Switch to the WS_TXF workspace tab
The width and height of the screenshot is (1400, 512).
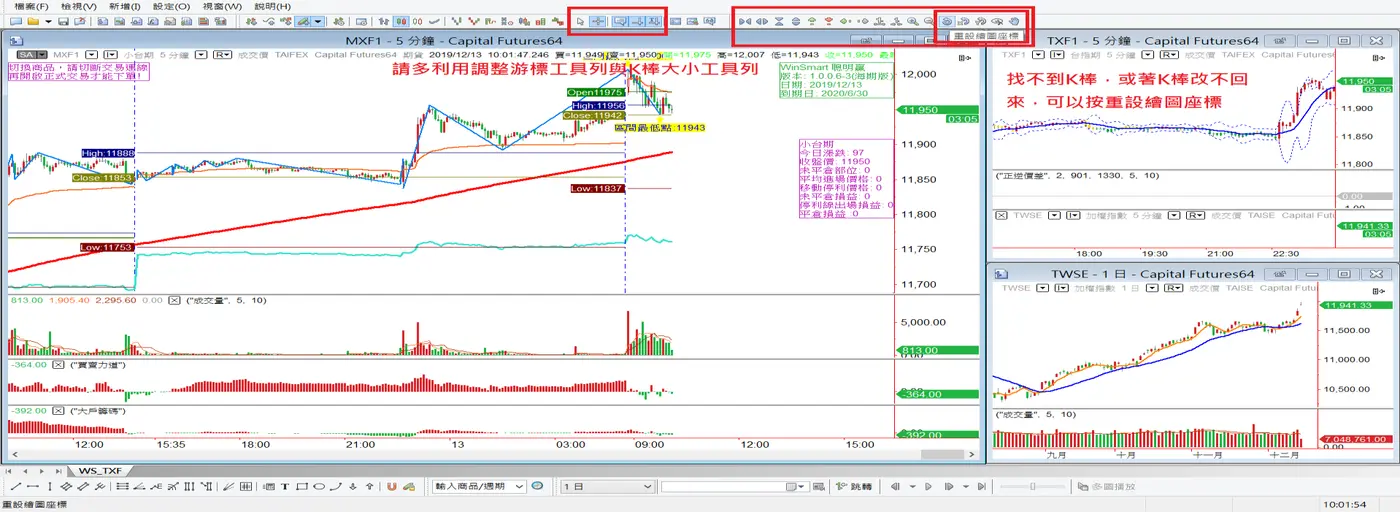coord(100,470)
